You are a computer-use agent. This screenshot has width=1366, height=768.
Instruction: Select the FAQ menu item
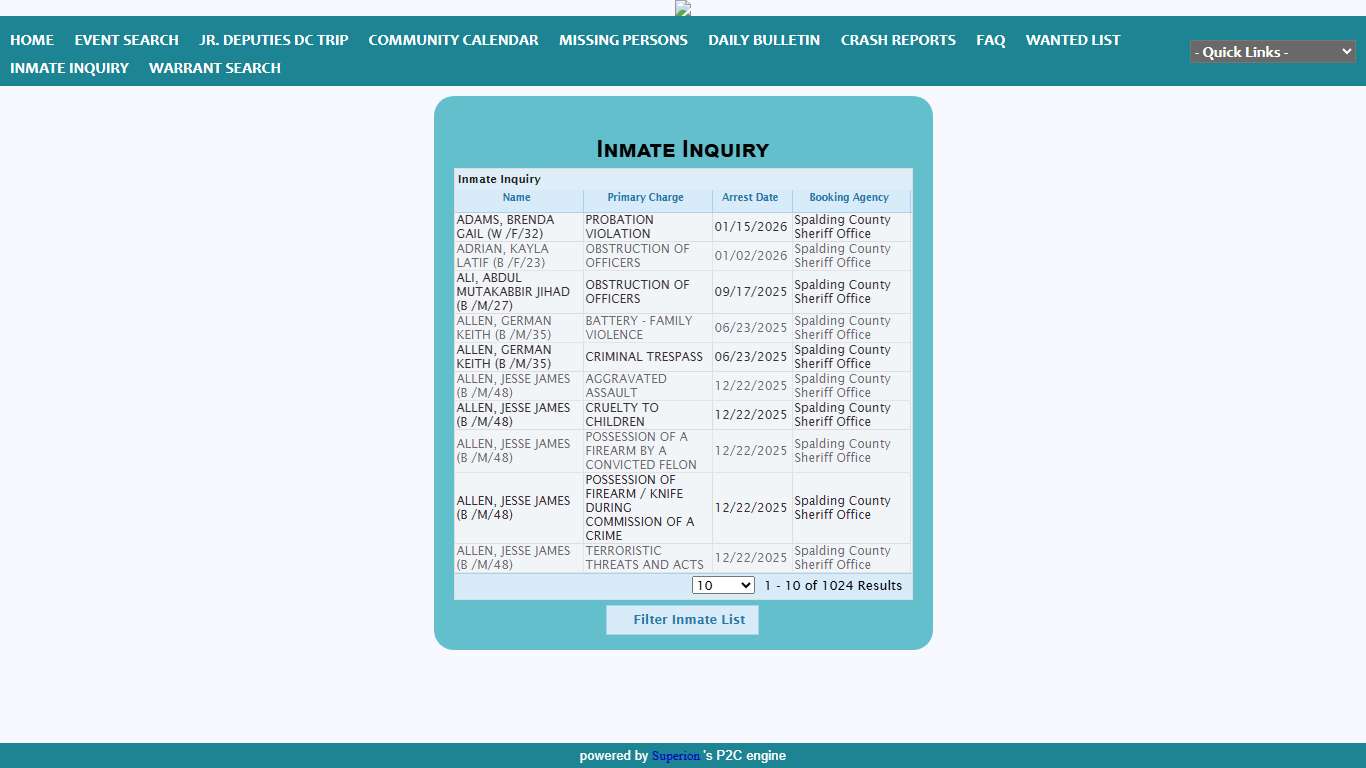pyautogui.click(x=990, y=40)
